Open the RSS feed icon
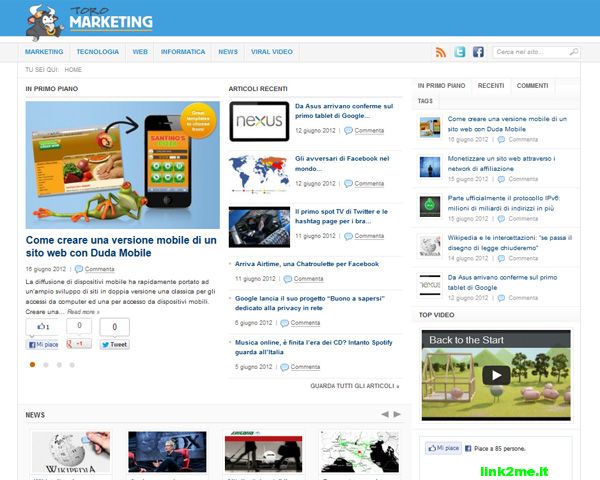The height and width of the screenshot is (480, 600). (441, 52)
